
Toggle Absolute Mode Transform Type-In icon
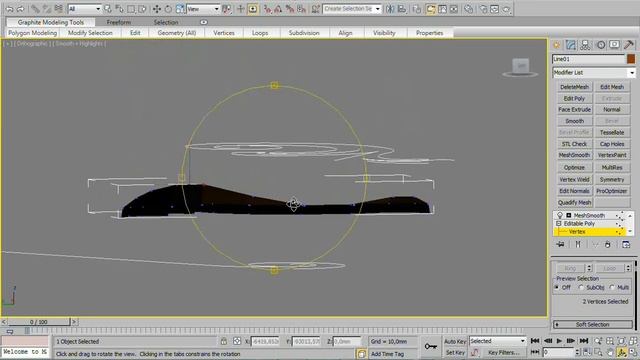tap(237, 341)
